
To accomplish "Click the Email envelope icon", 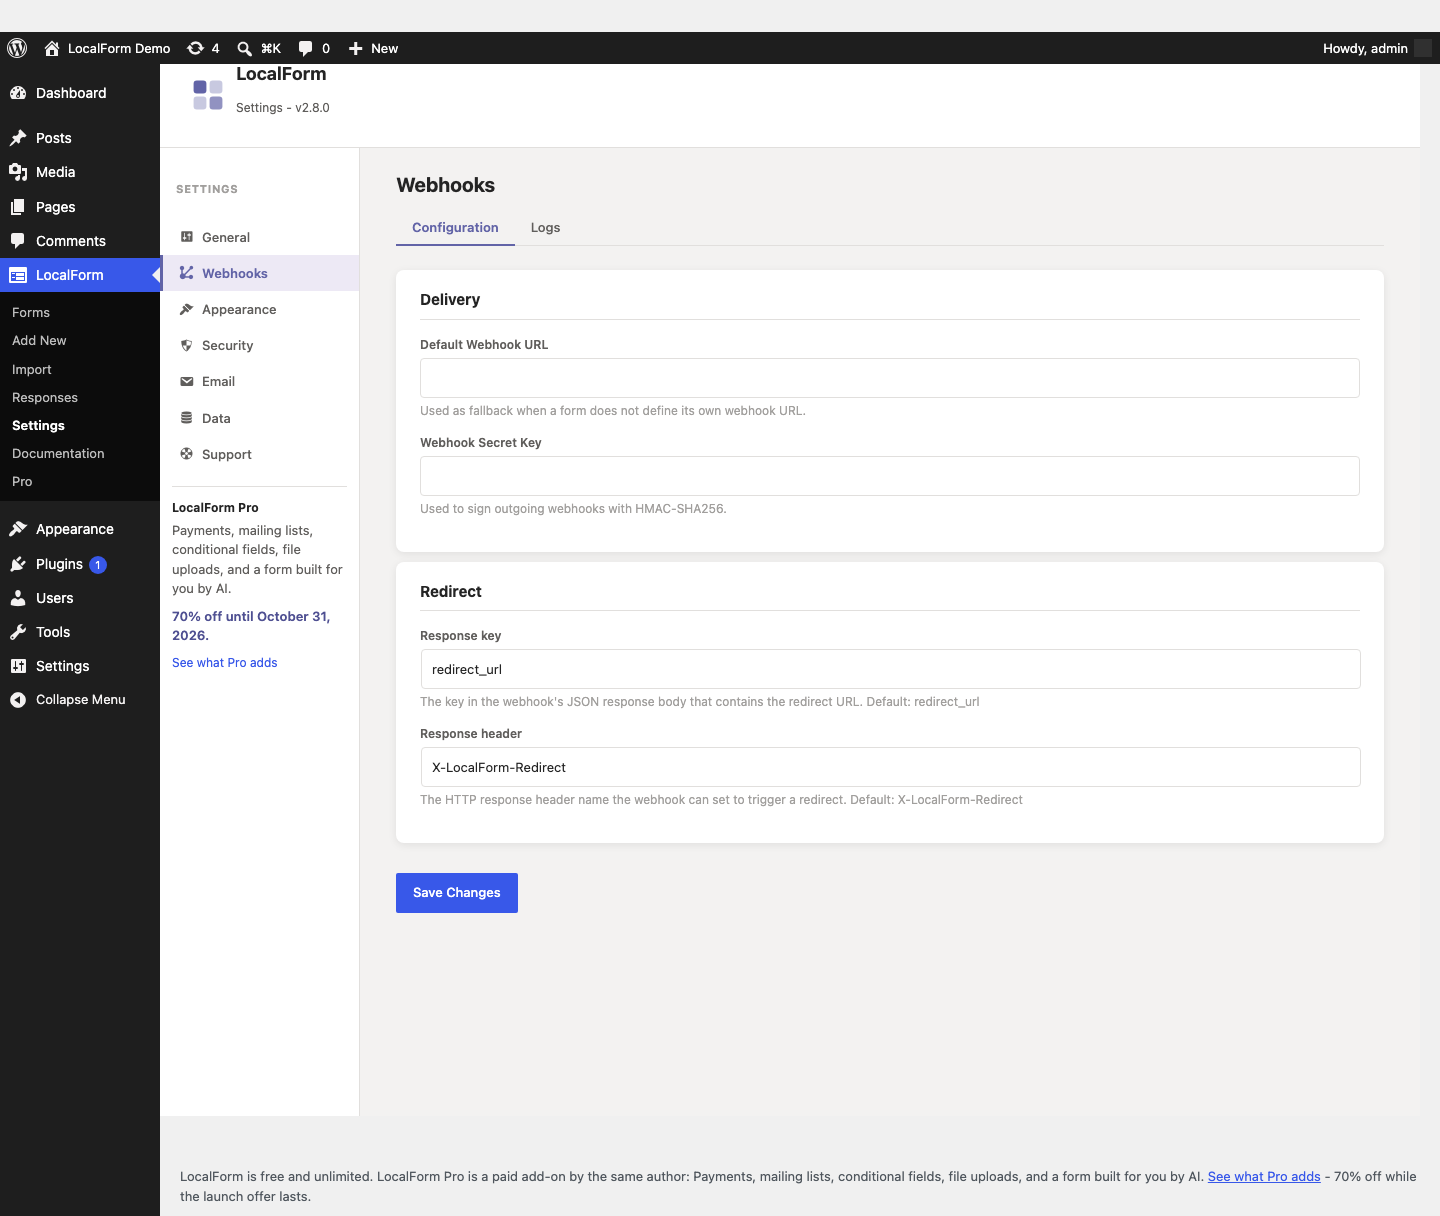I will coord(187,381).
